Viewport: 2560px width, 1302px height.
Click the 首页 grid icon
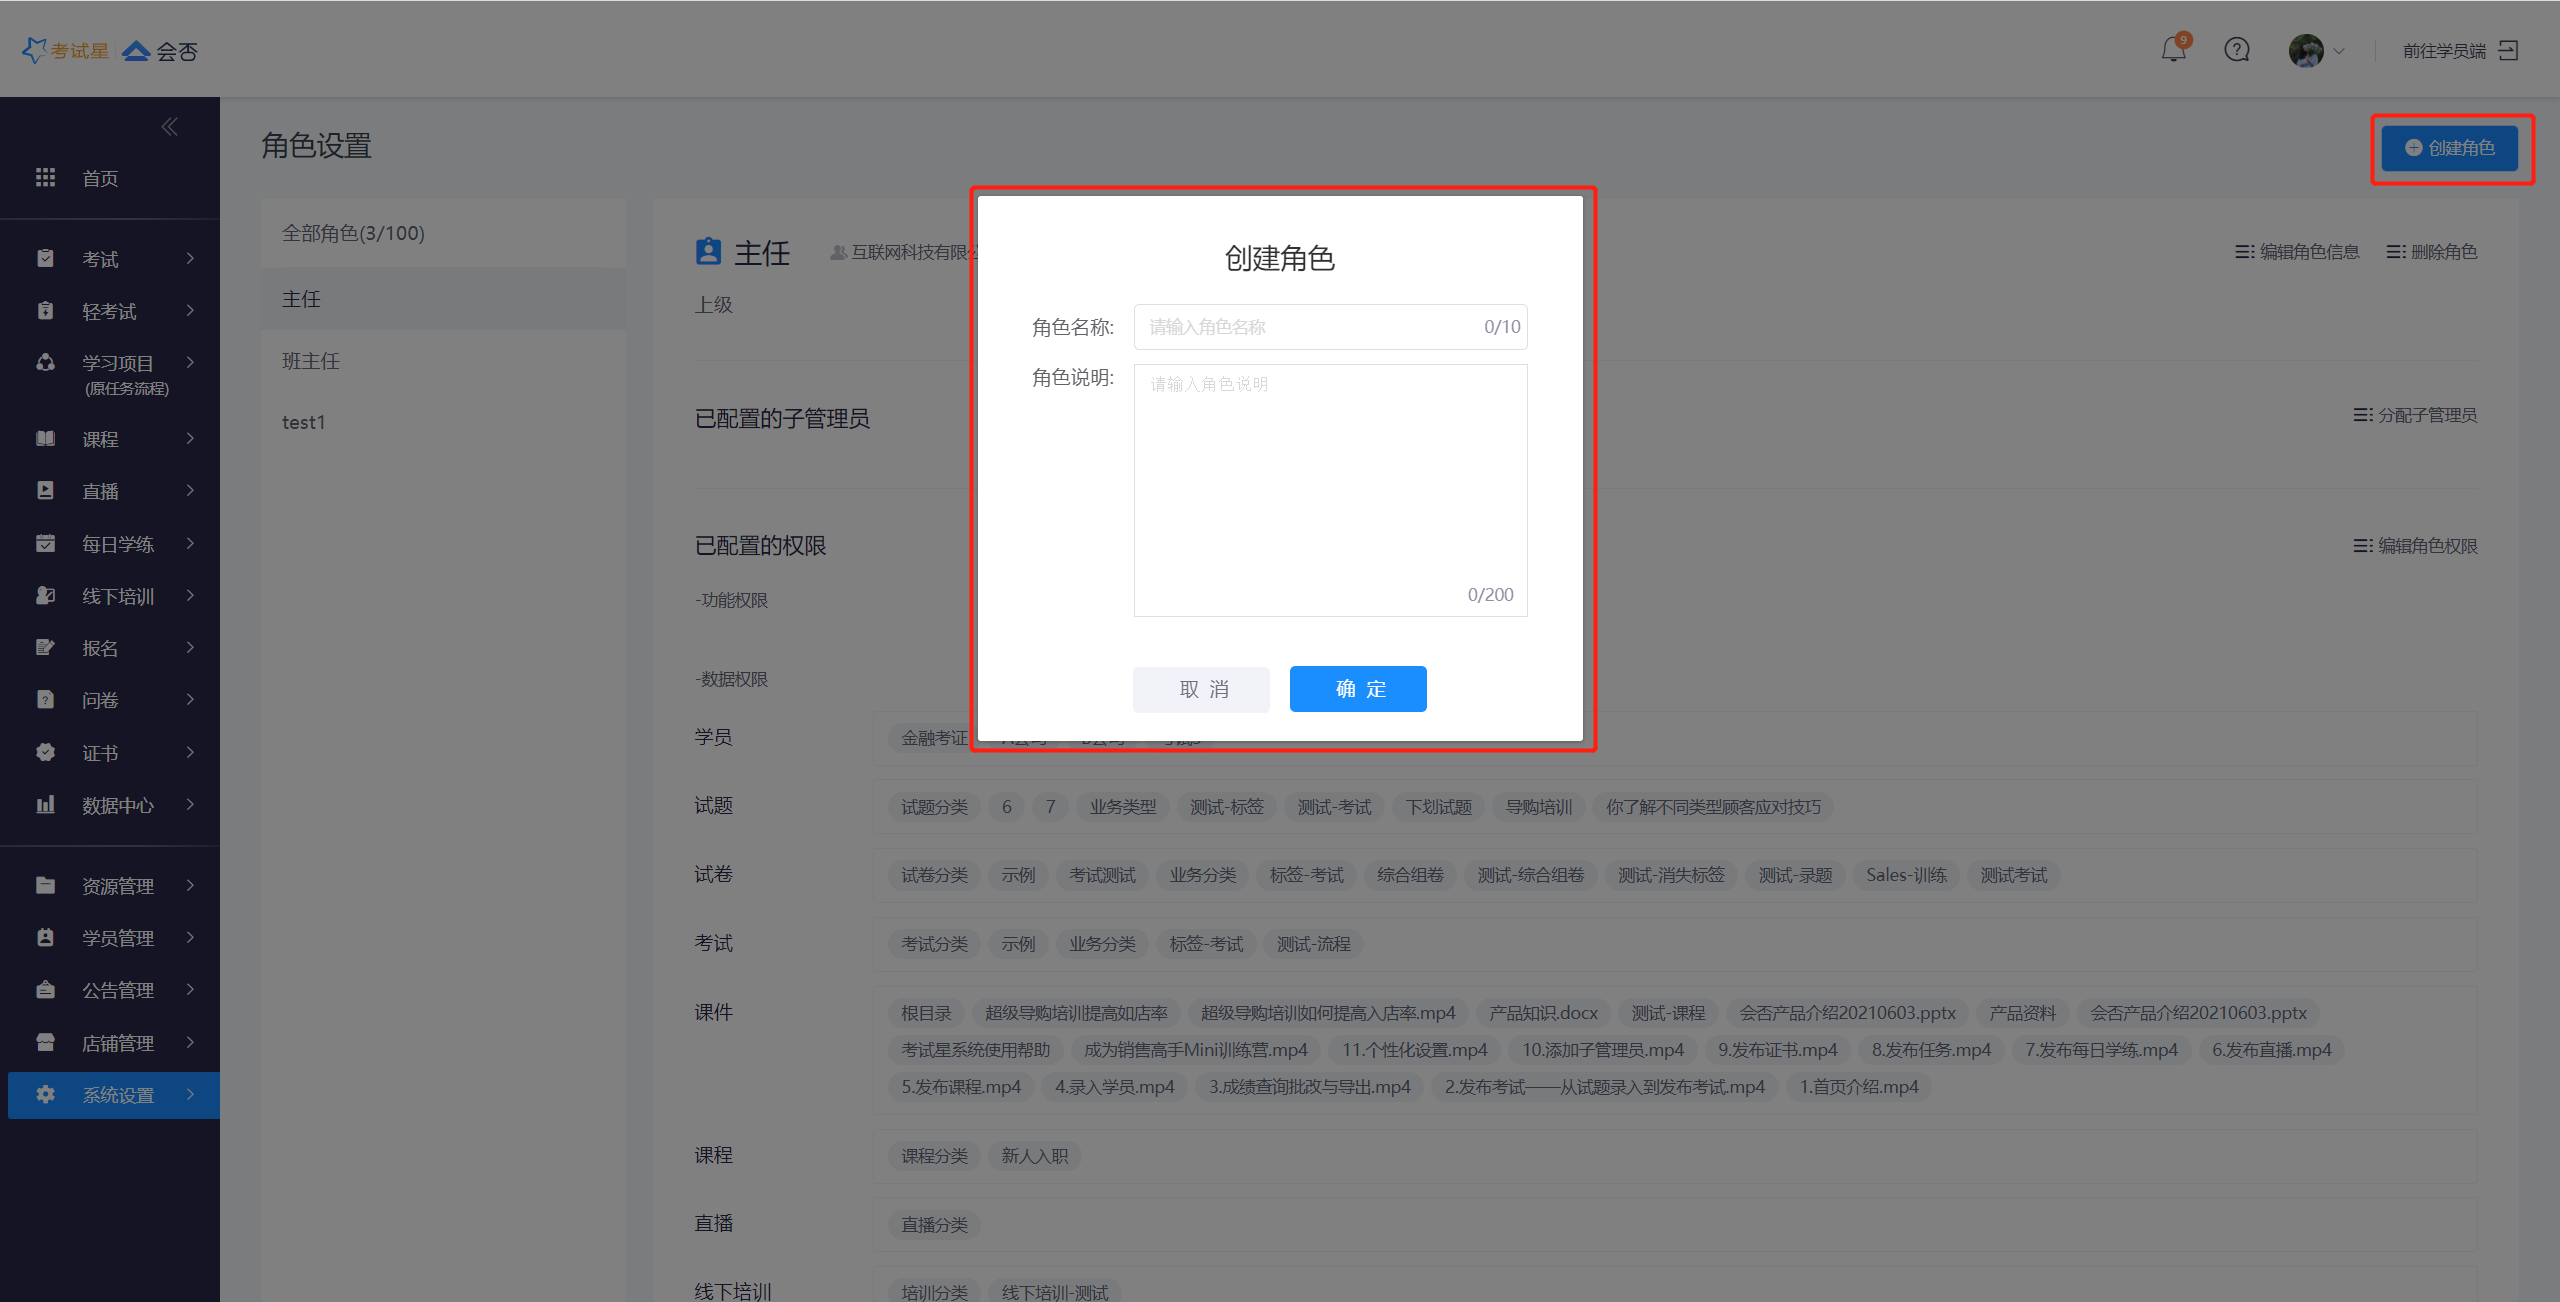pos(45,178)
